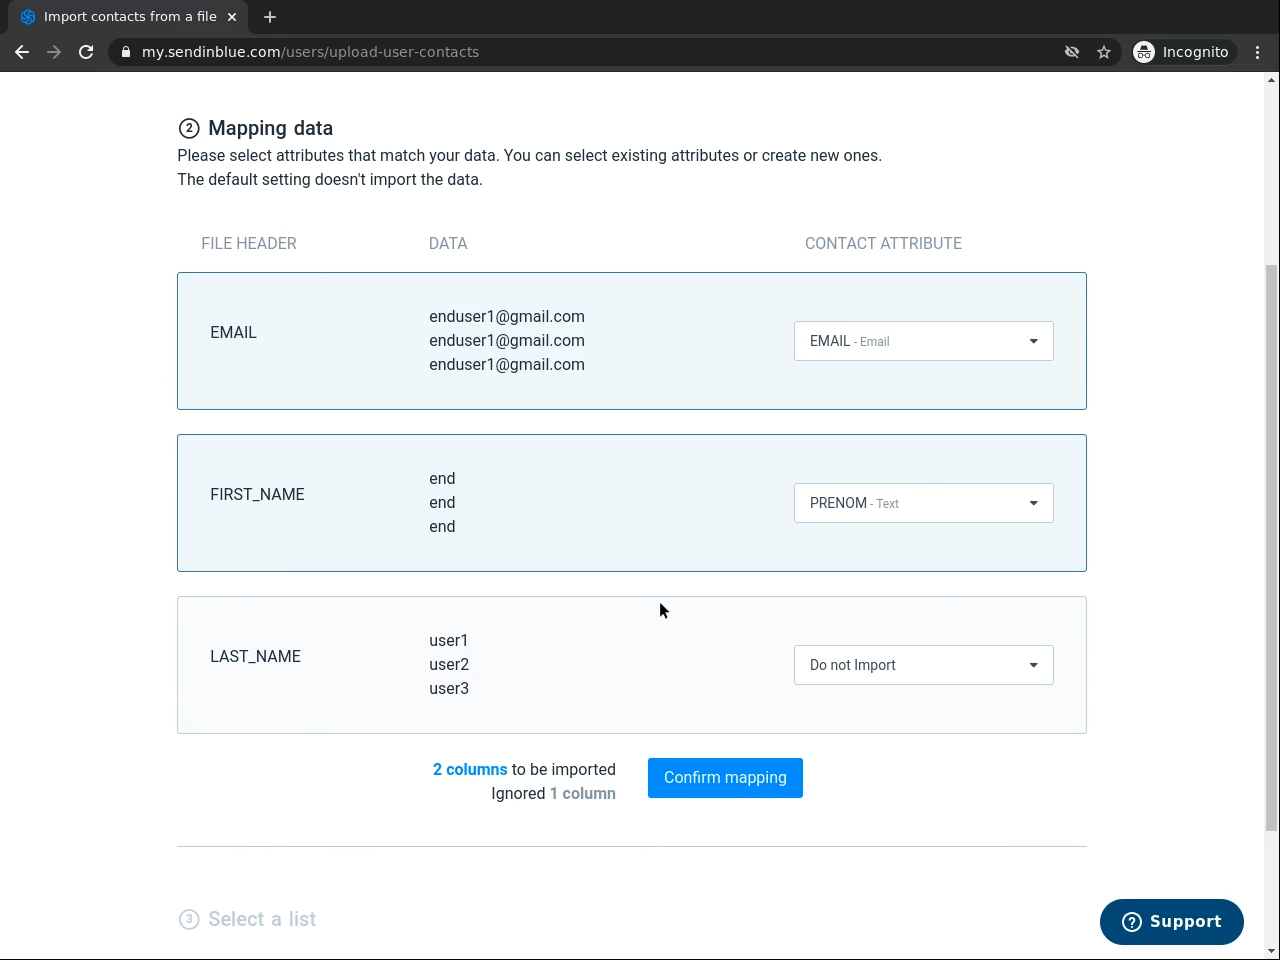Click the third-party cookie blocked eye icon
Viewport: 1280px width, 960px height.
pos(1072,52)
